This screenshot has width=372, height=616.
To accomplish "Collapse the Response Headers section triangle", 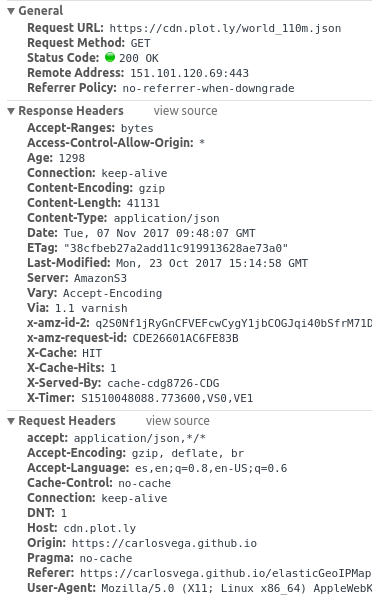I will click(11, 111).
